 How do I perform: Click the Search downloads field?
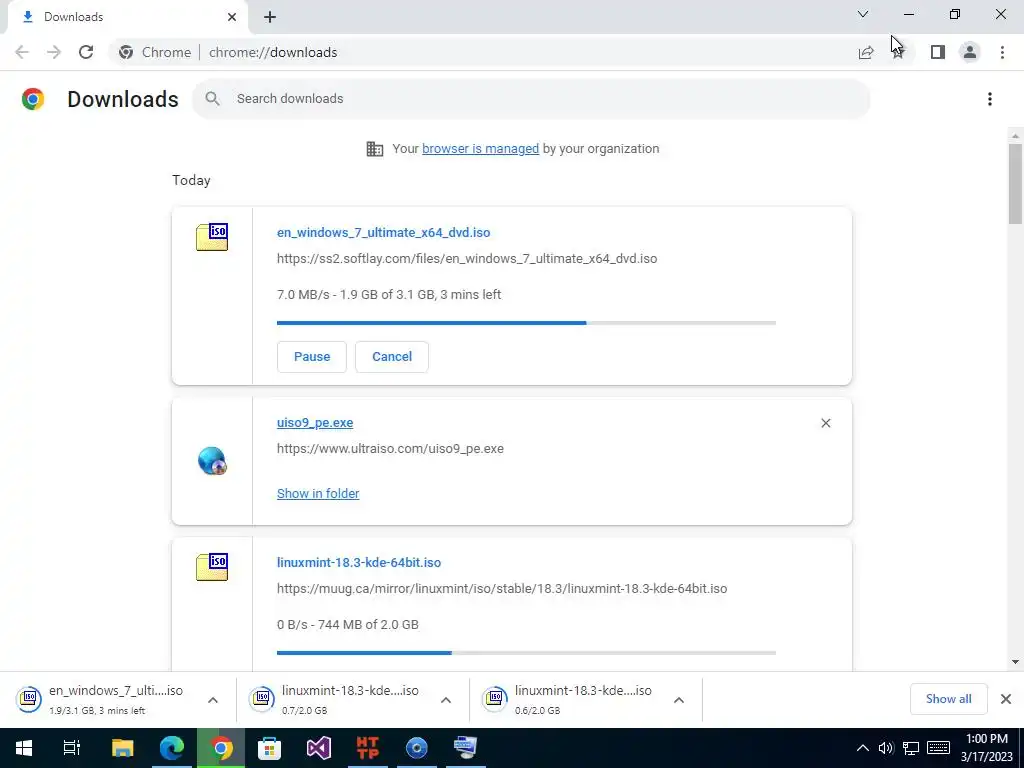pos(531,99)
